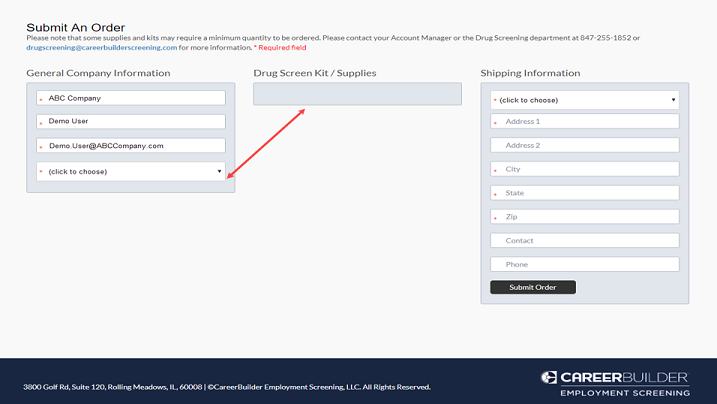The height and width of the screenshot is (404, 717).
Task: Select the Address 2 input field
Action: point(584,146)
